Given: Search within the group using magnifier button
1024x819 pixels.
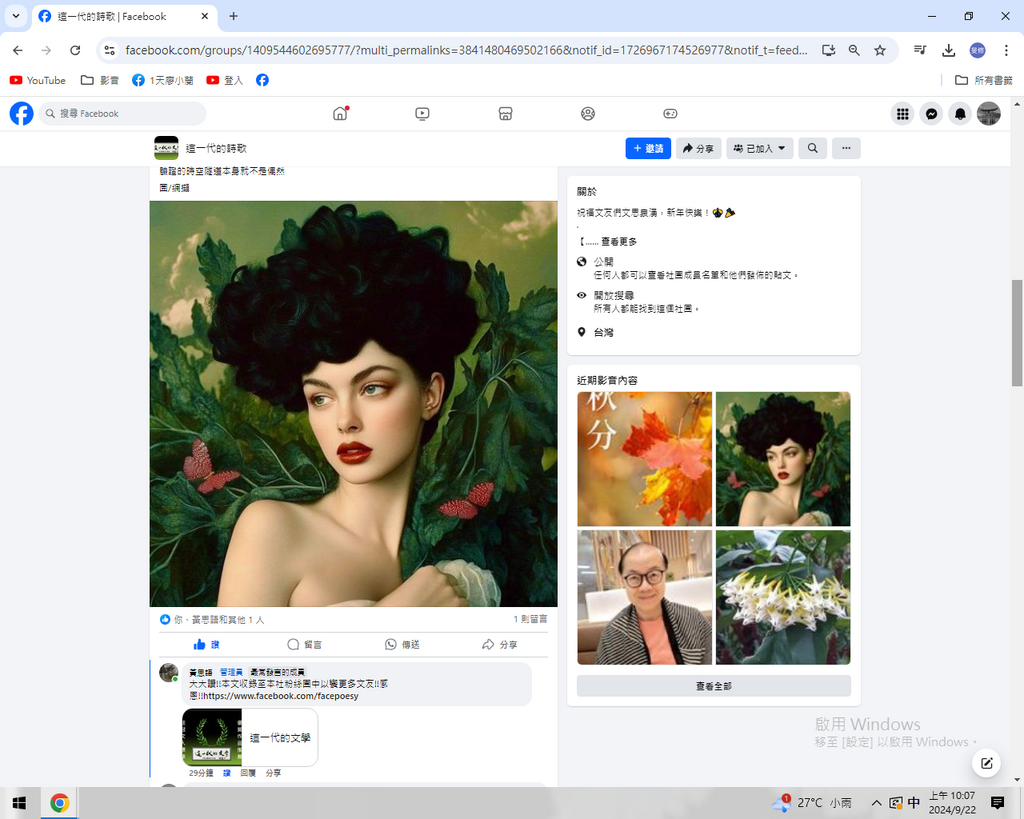Looking at the screenshot, I should (812, 148).
